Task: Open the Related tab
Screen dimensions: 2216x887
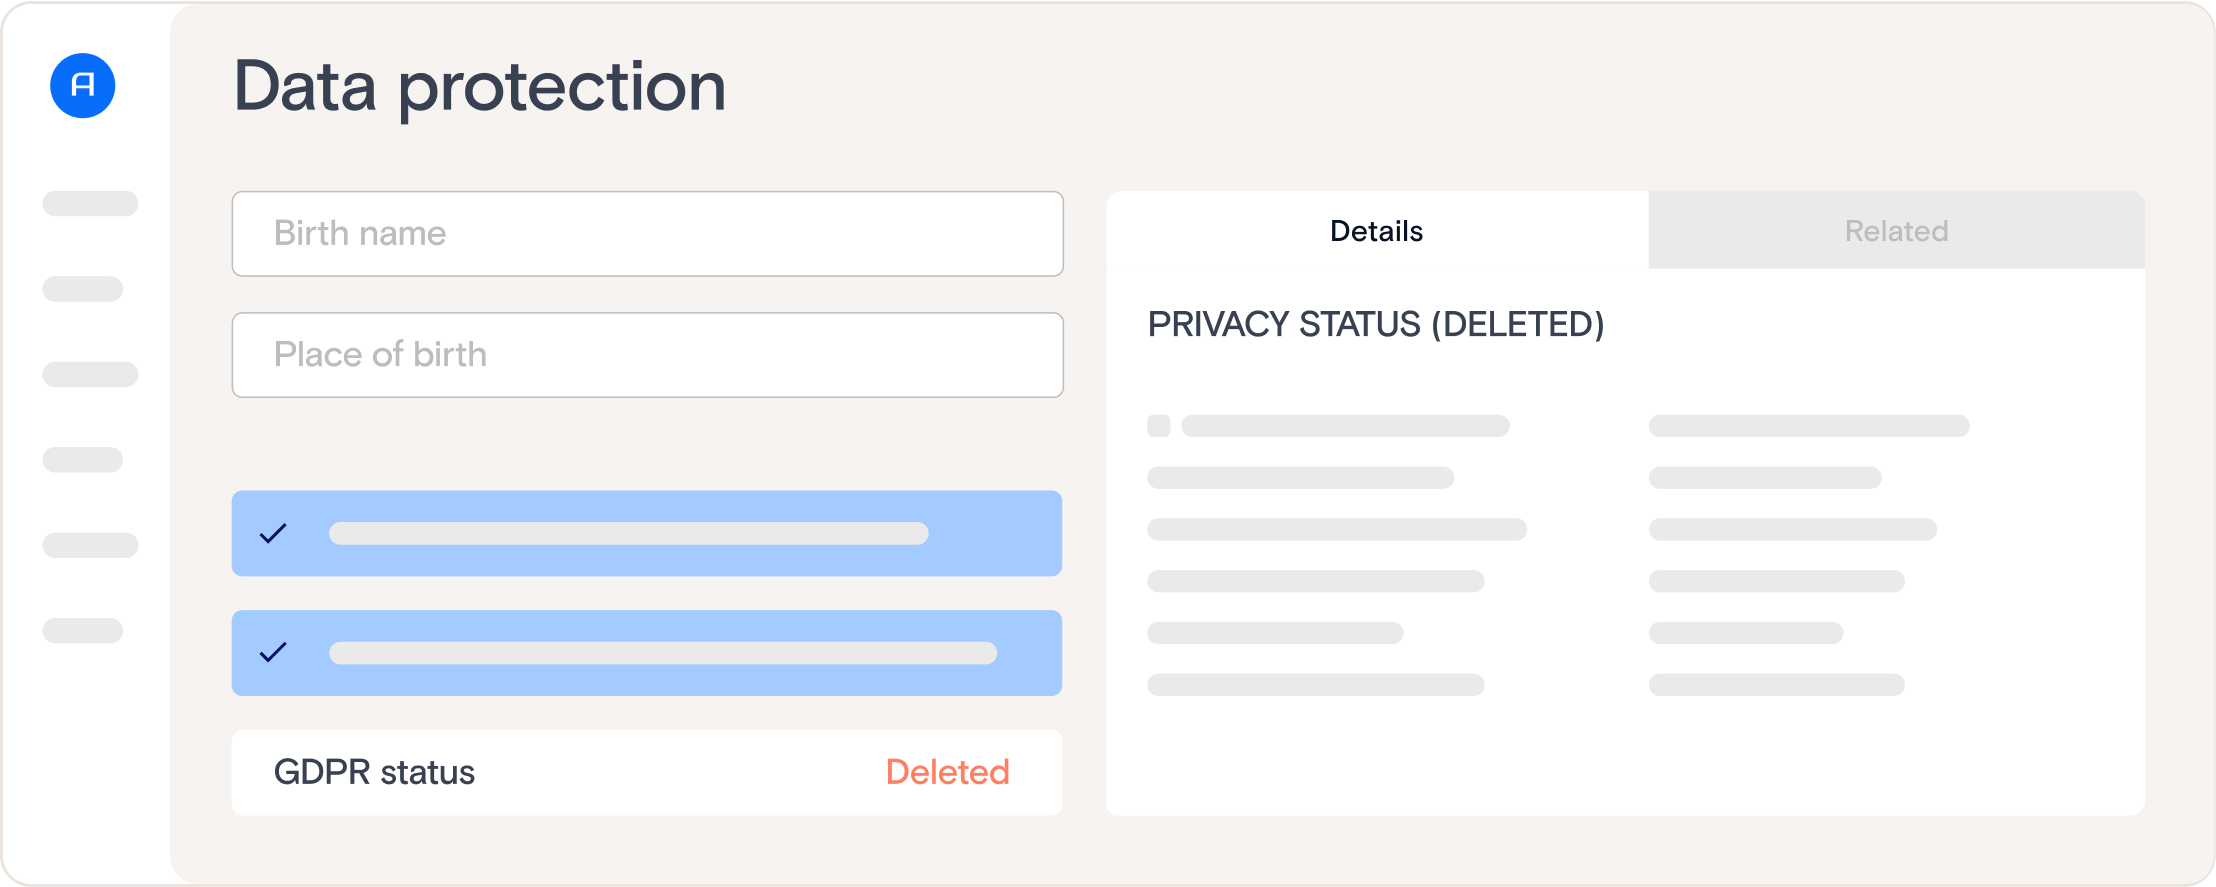Action: pos(1896,231)
